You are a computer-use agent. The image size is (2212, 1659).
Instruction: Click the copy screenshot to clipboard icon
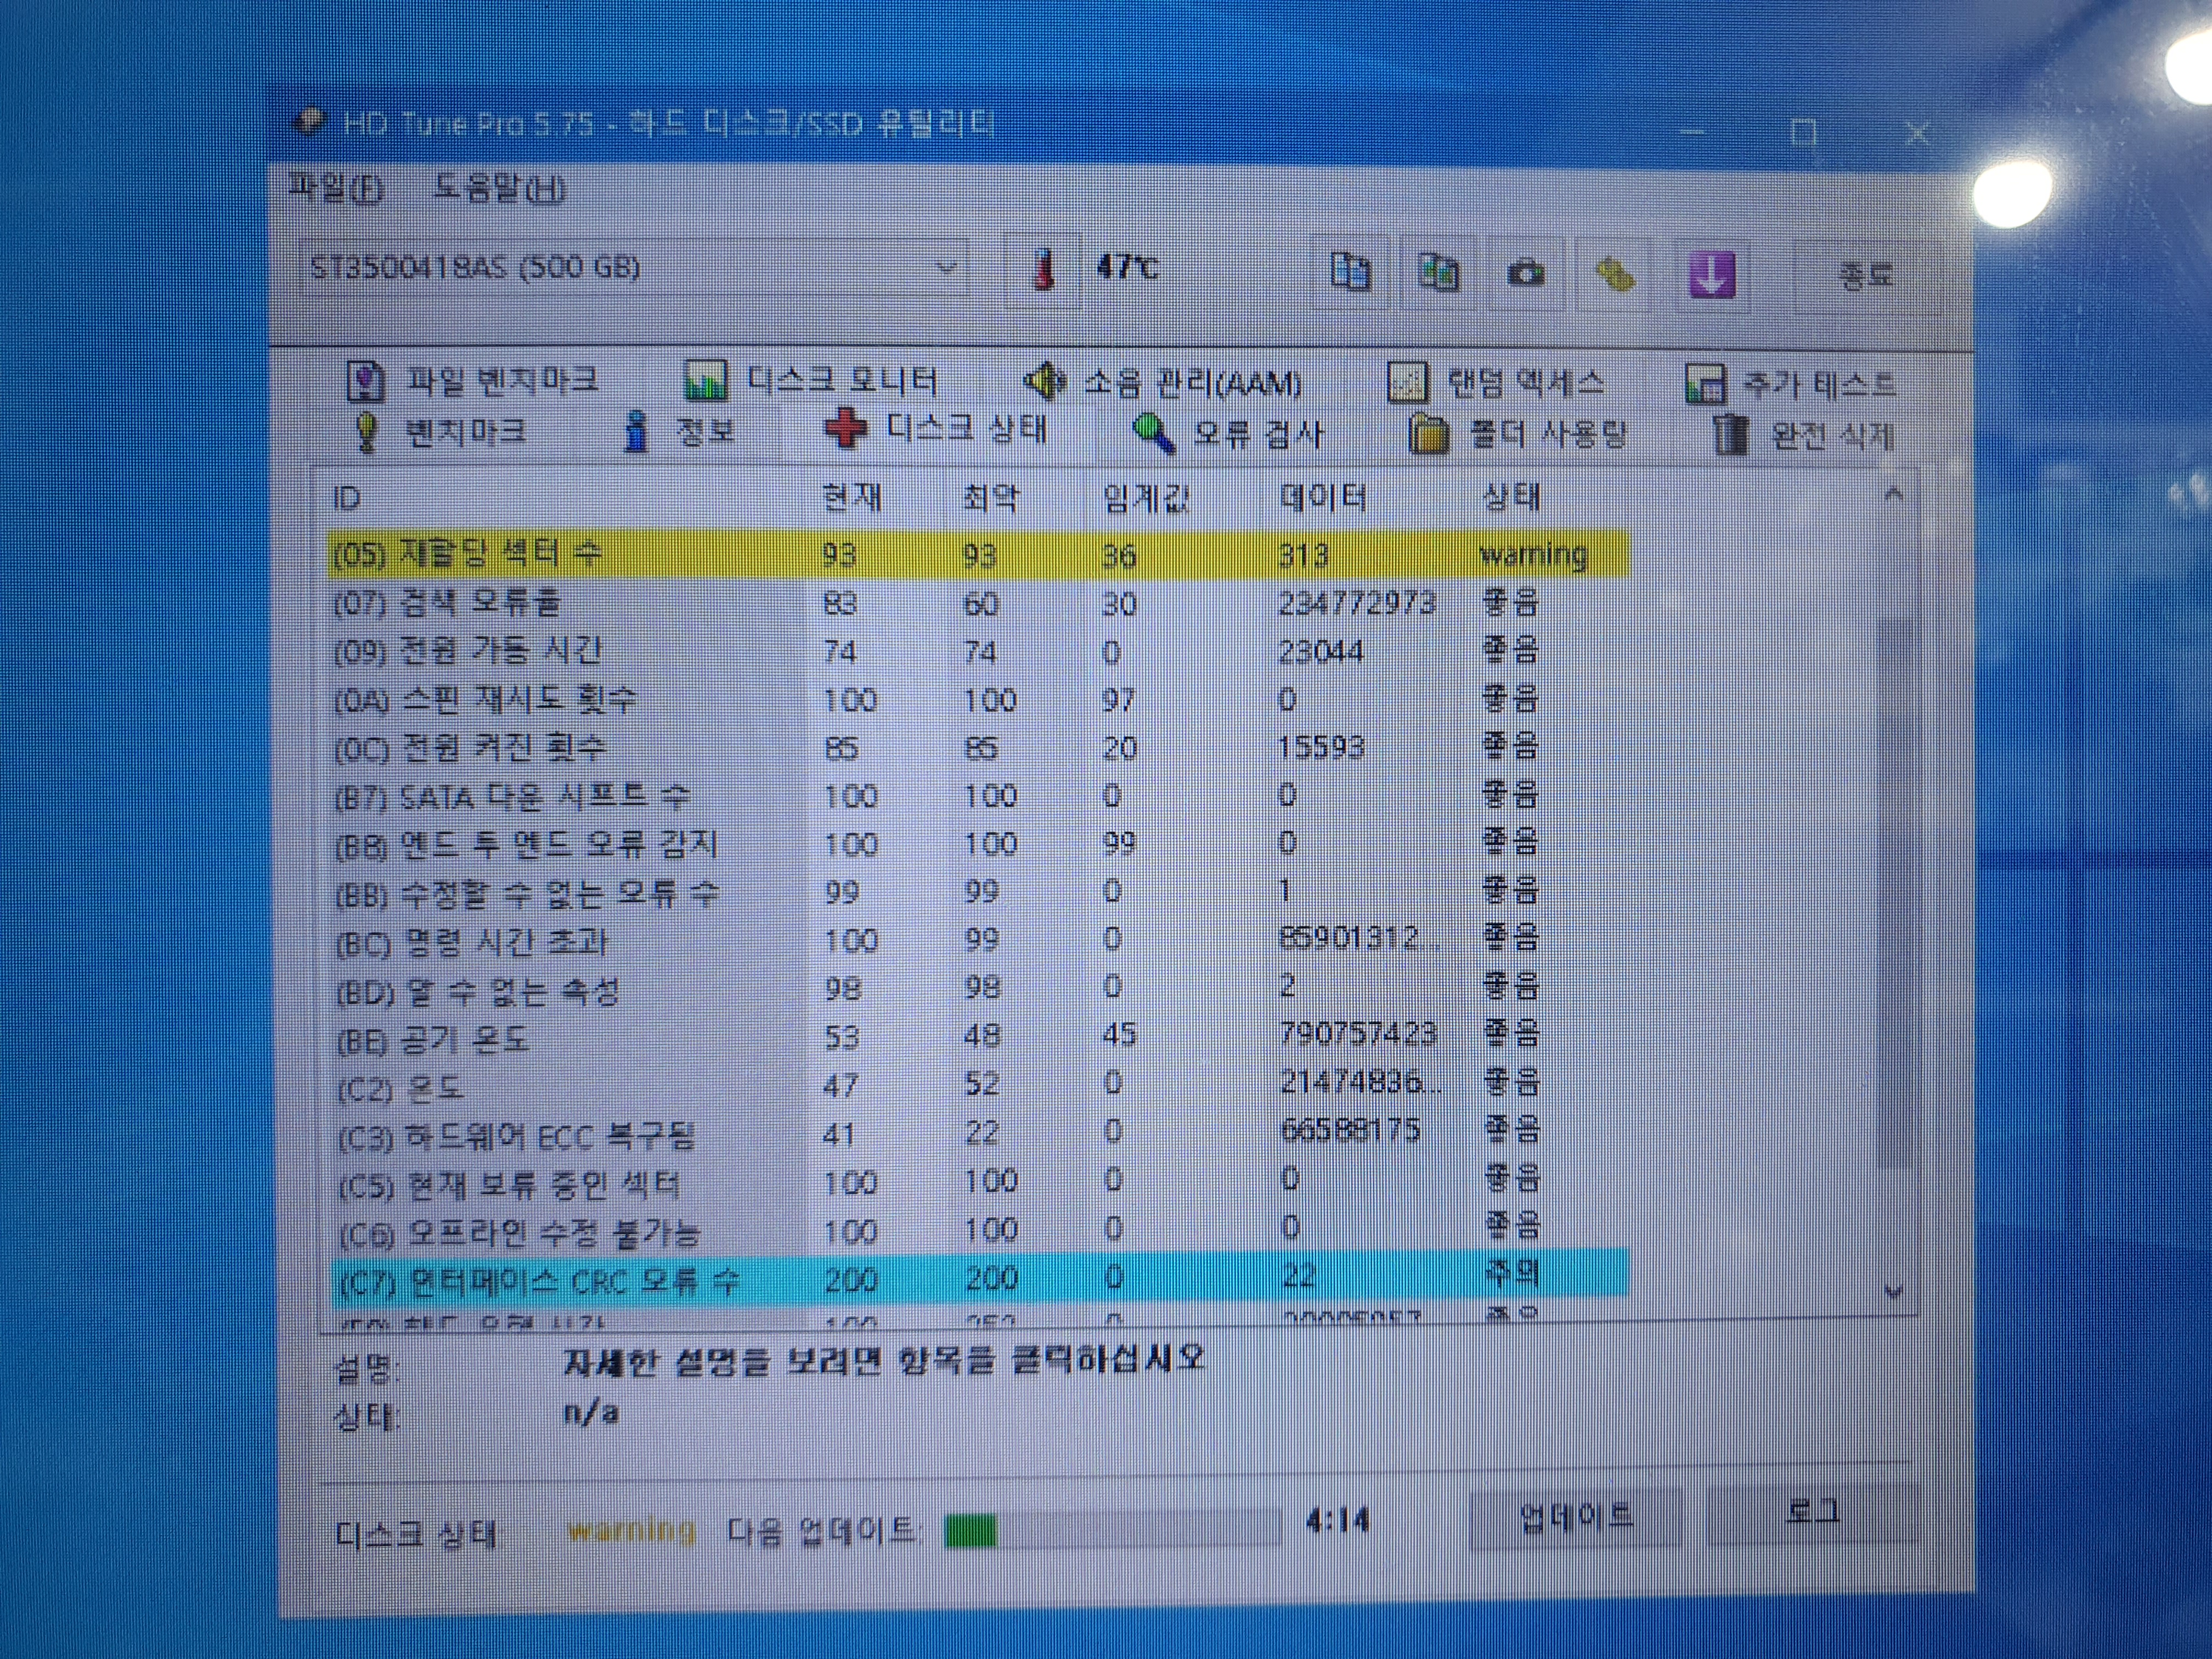[x=1438, y=271]
